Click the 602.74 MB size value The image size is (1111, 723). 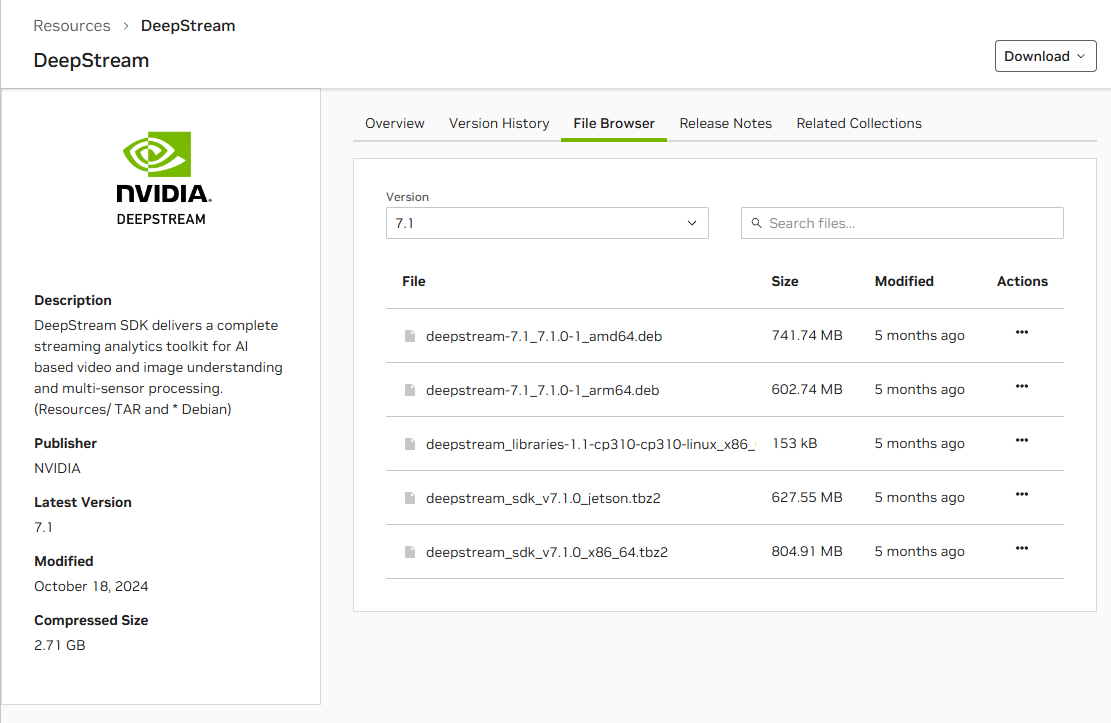tap(806, 389)
